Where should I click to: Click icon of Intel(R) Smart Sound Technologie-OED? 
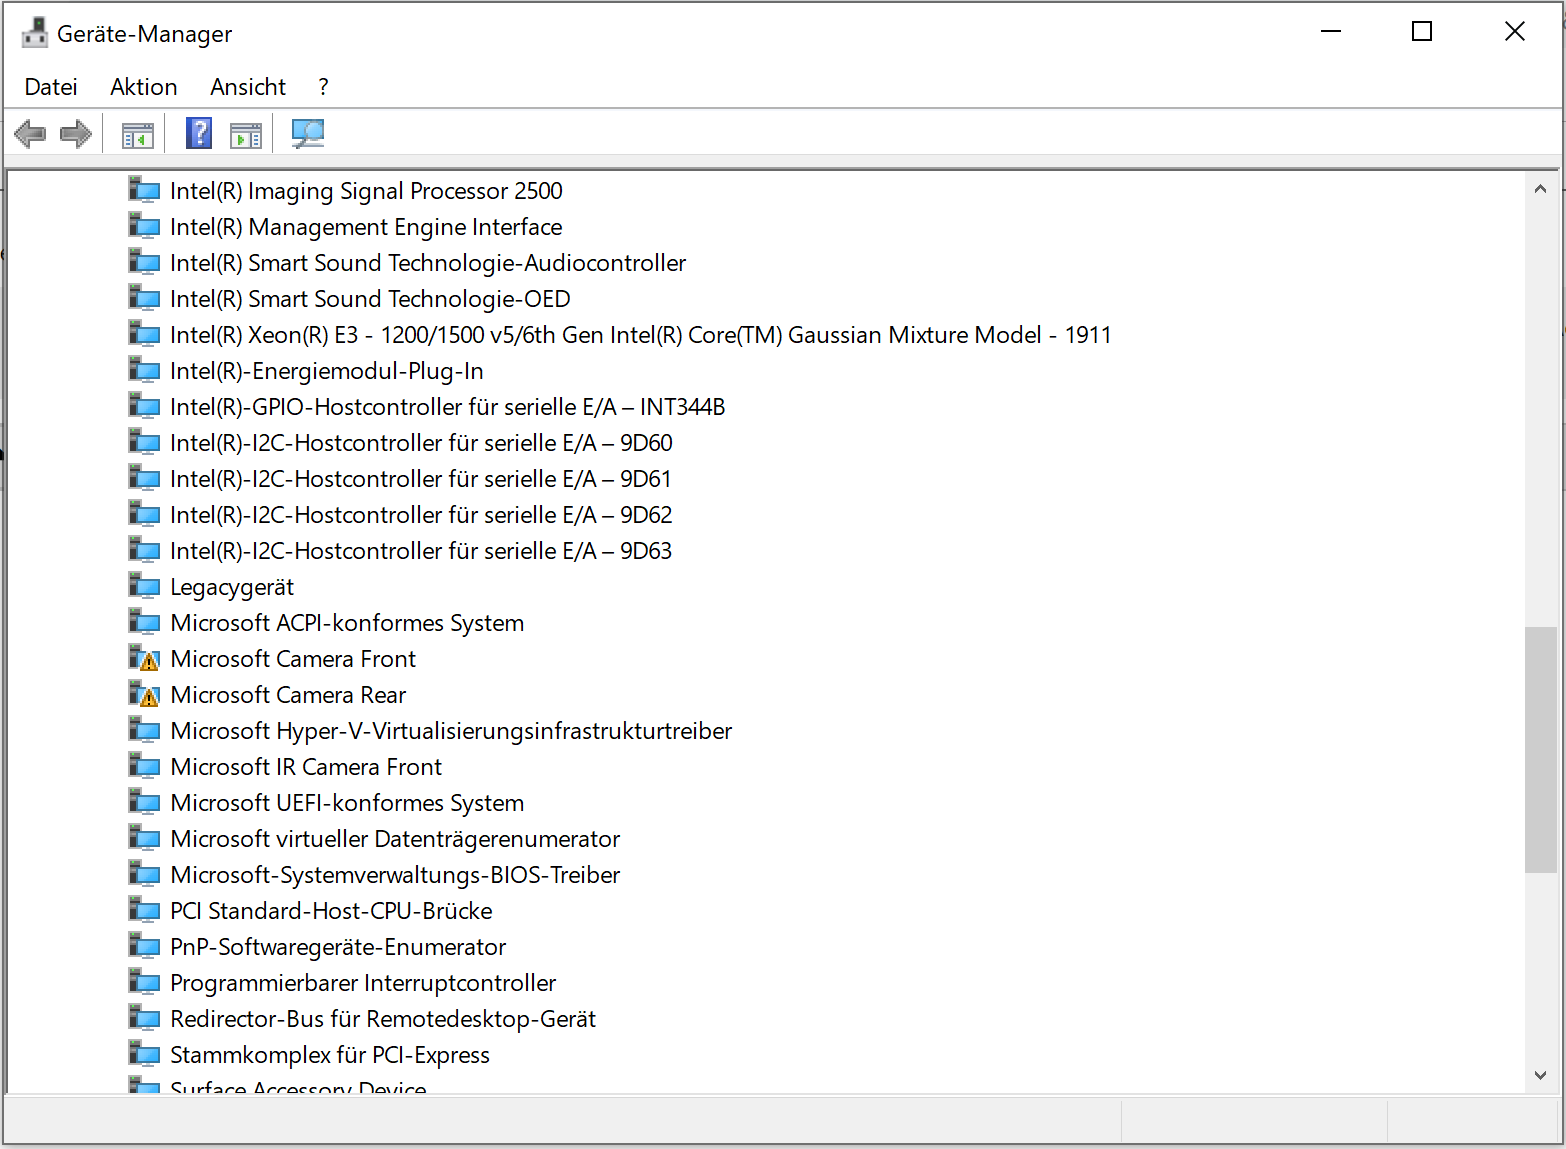(144, 298)
